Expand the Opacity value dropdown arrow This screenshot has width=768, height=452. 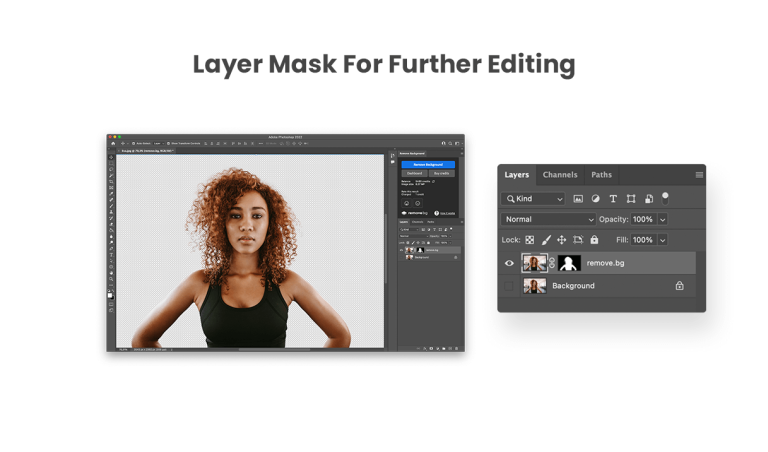(662, 219)
